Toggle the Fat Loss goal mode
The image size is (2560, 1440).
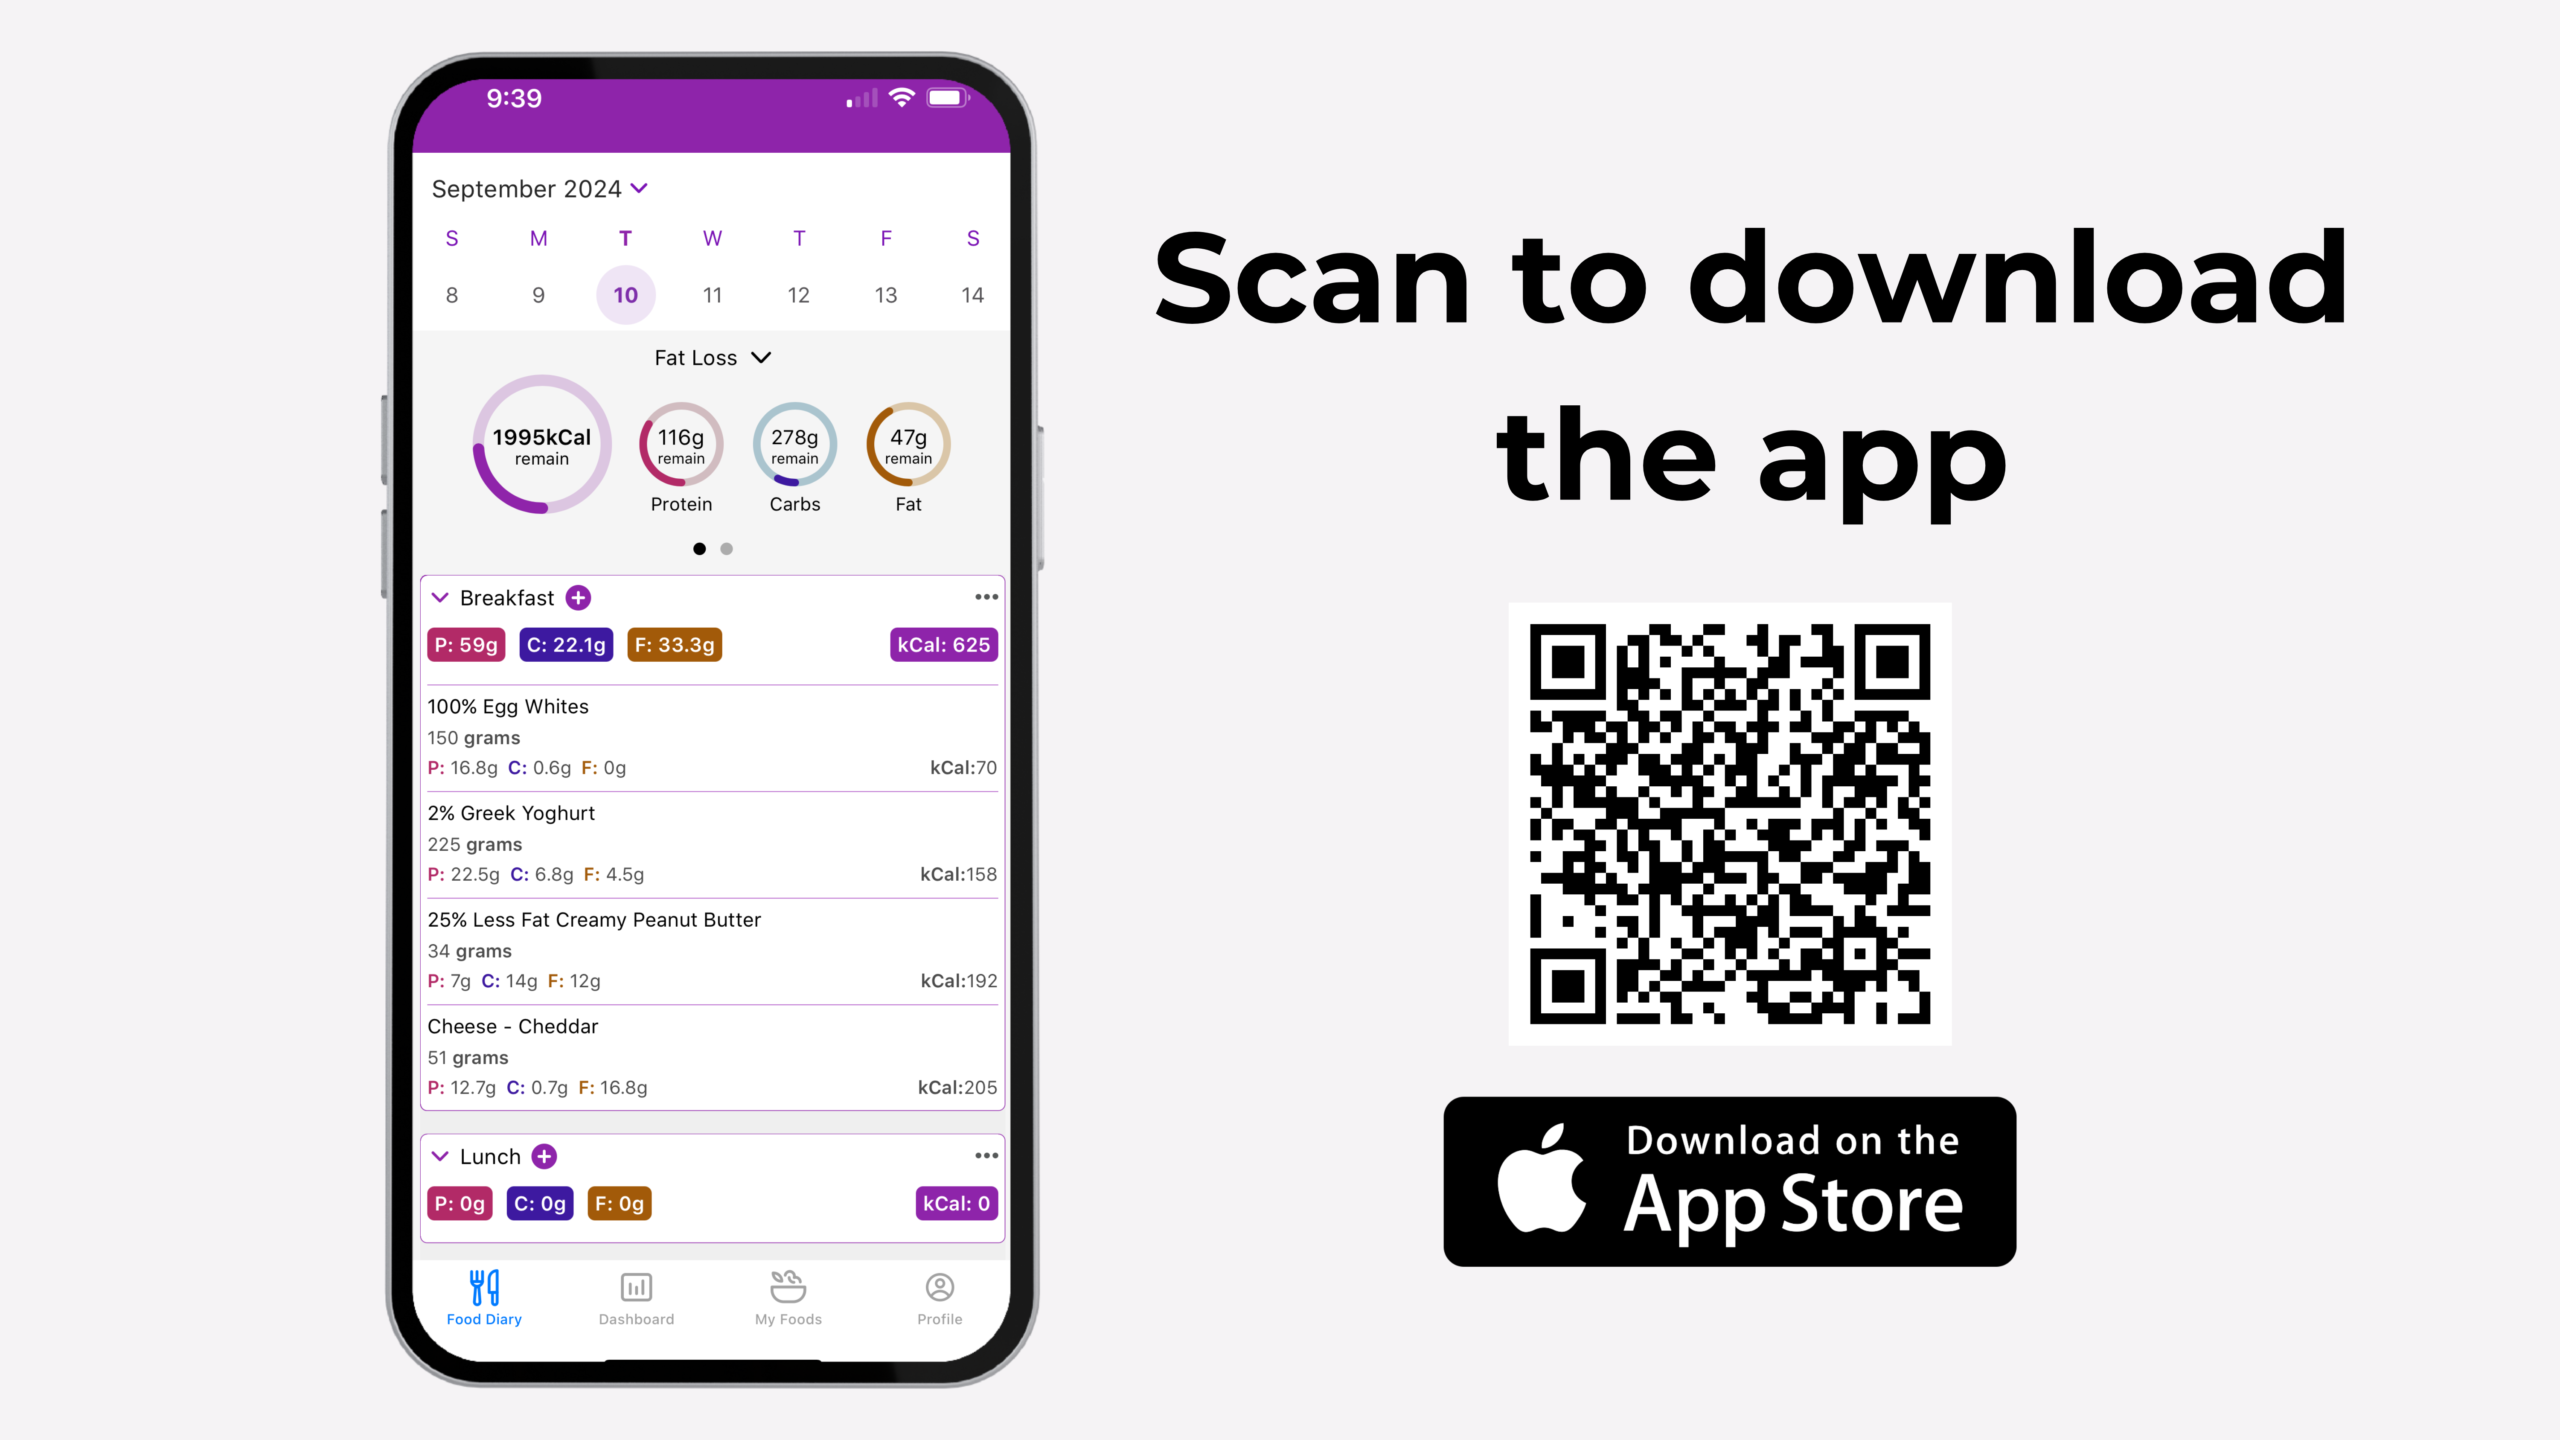(x=710, y=357)
